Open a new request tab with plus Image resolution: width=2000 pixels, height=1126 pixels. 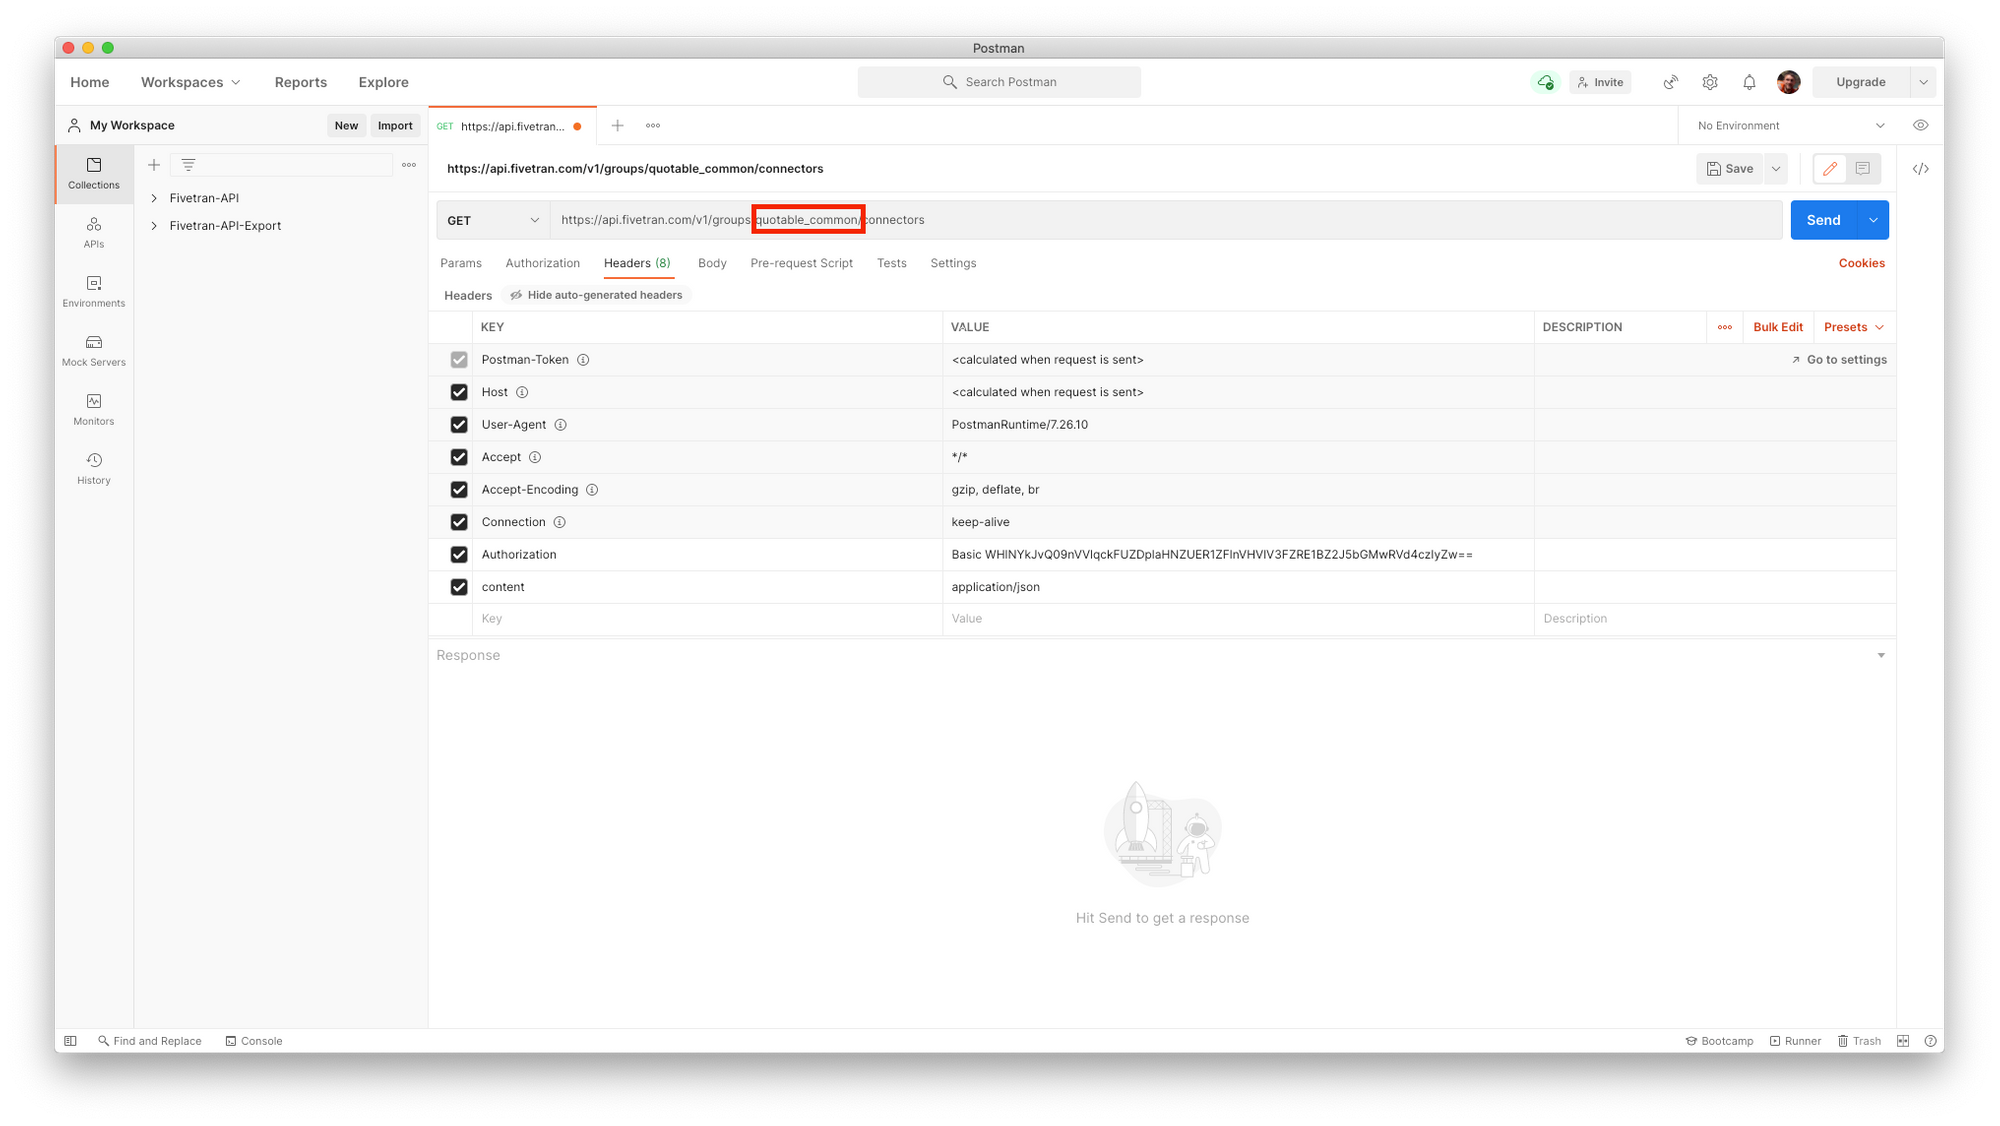(617, 126)
